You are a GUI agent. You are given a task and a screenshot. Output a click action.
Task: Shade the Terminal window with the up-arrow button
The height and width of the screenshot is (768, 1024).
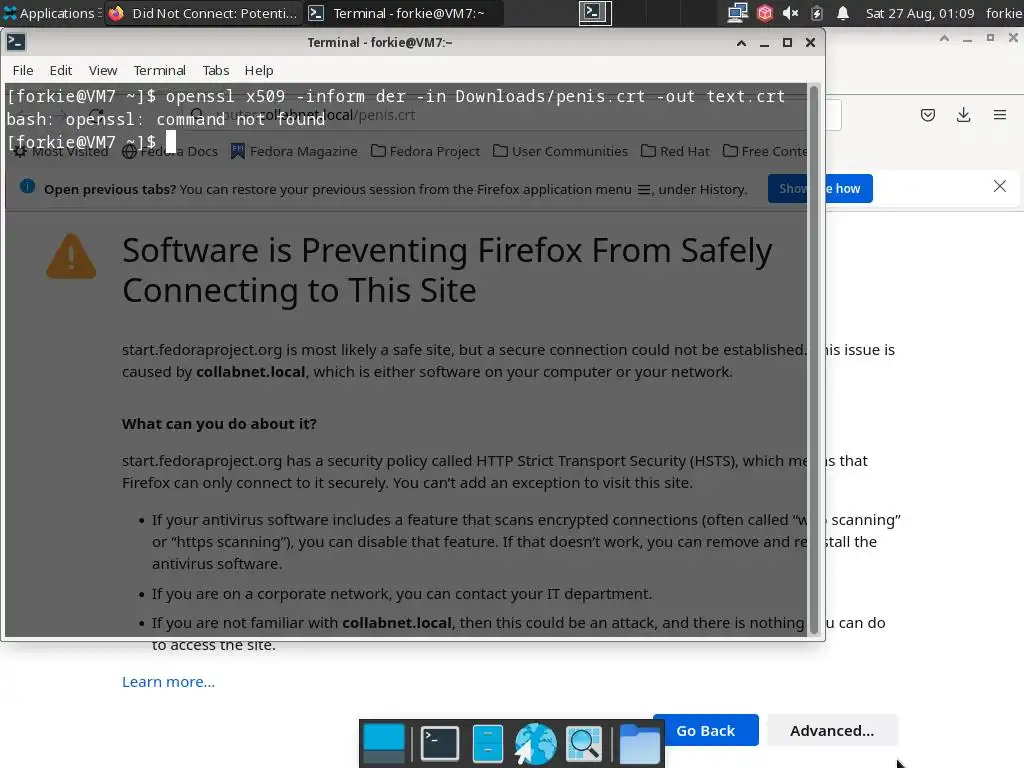741,43
